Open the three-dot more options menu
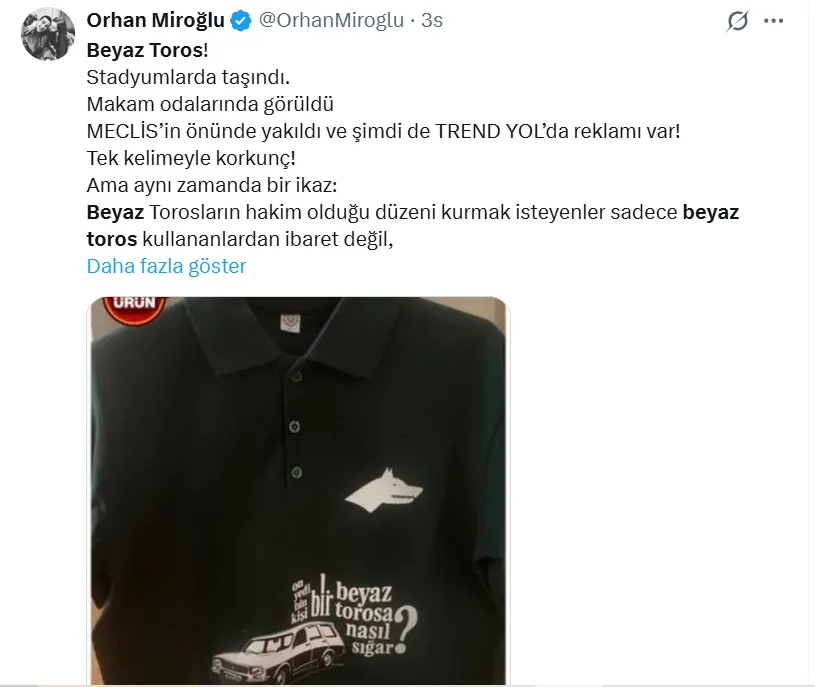The image size is (815, 687). click(x=773, y=21)
